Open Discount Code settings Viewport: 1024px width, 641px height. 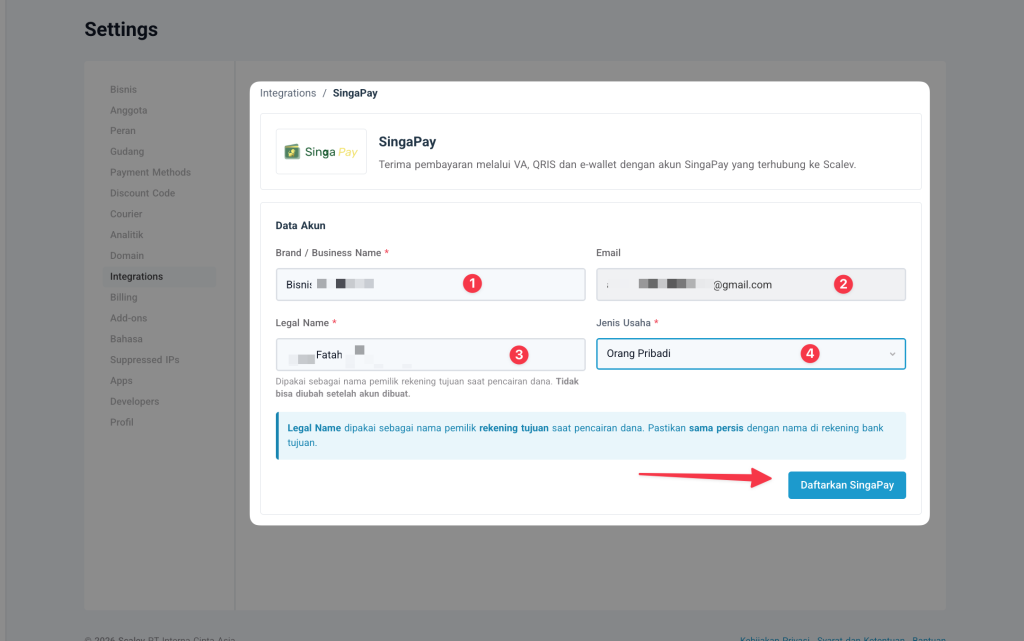[x=142, y=193]
